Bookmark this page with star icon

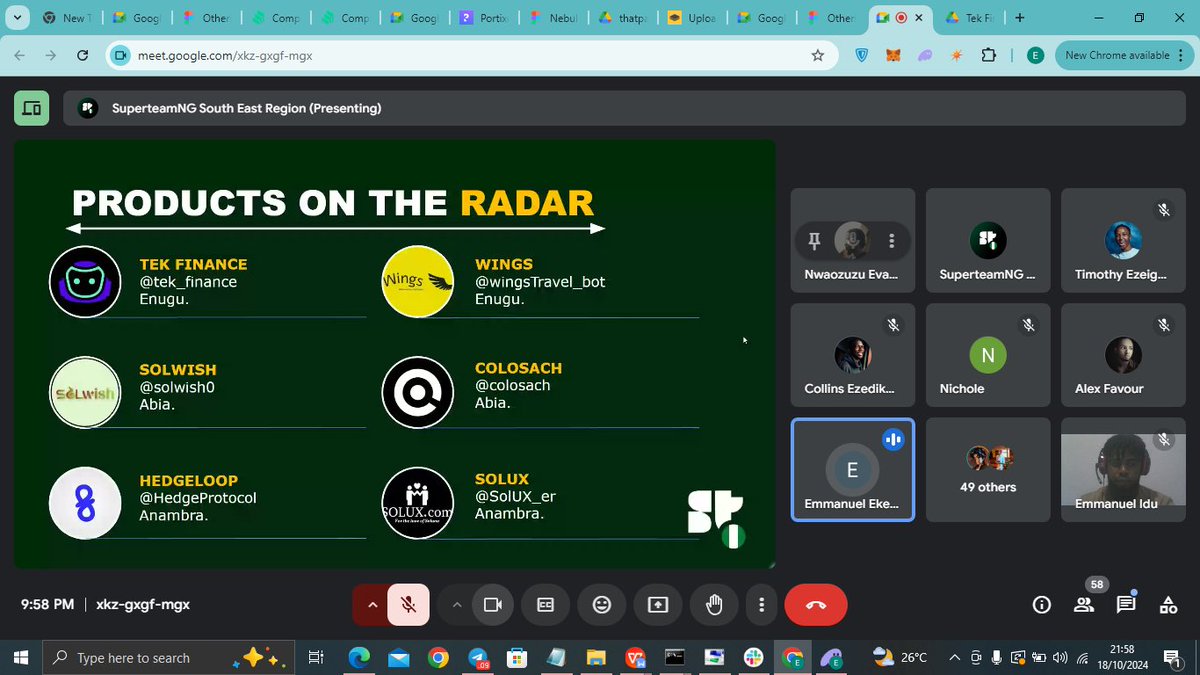click(818, 56)
